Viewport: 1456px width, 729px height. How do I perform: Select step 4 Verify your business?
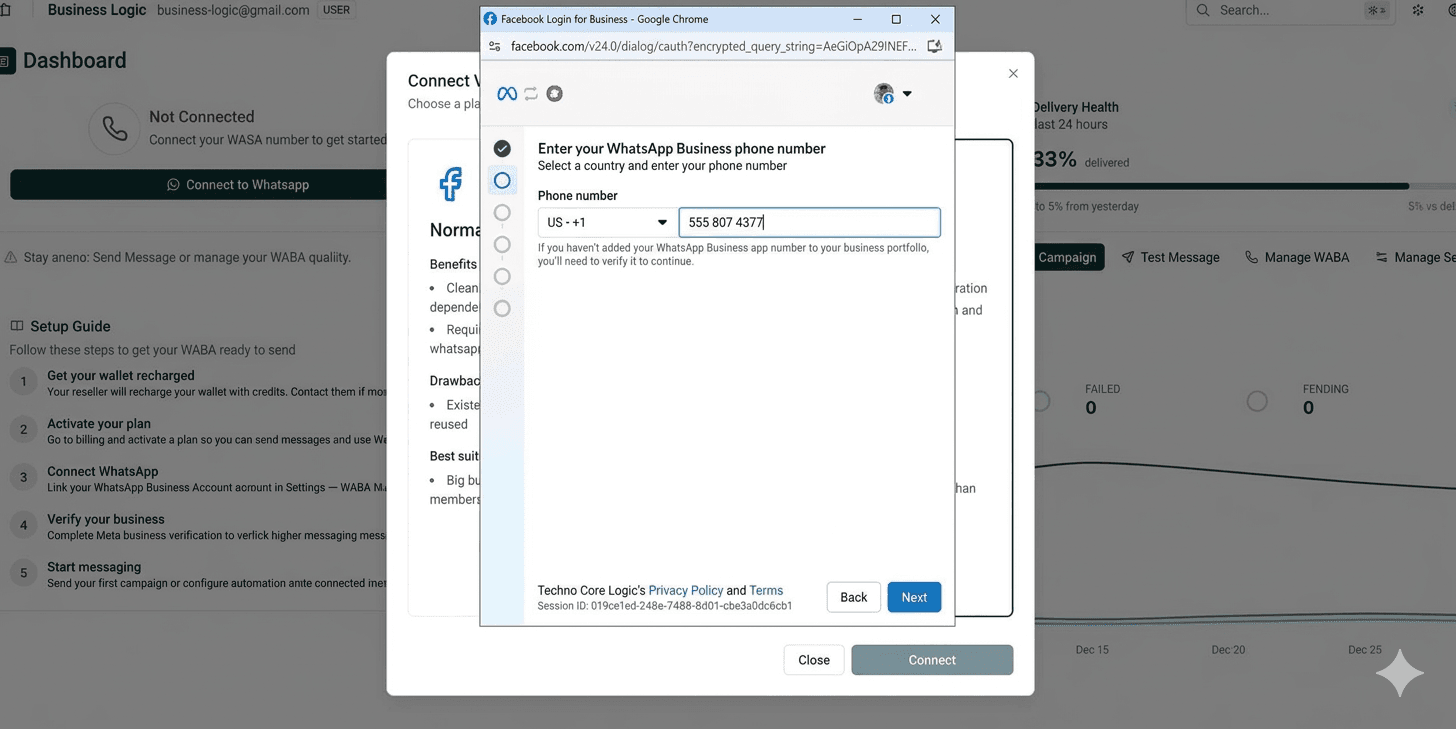pyautogui.click(x=198, y=527)
